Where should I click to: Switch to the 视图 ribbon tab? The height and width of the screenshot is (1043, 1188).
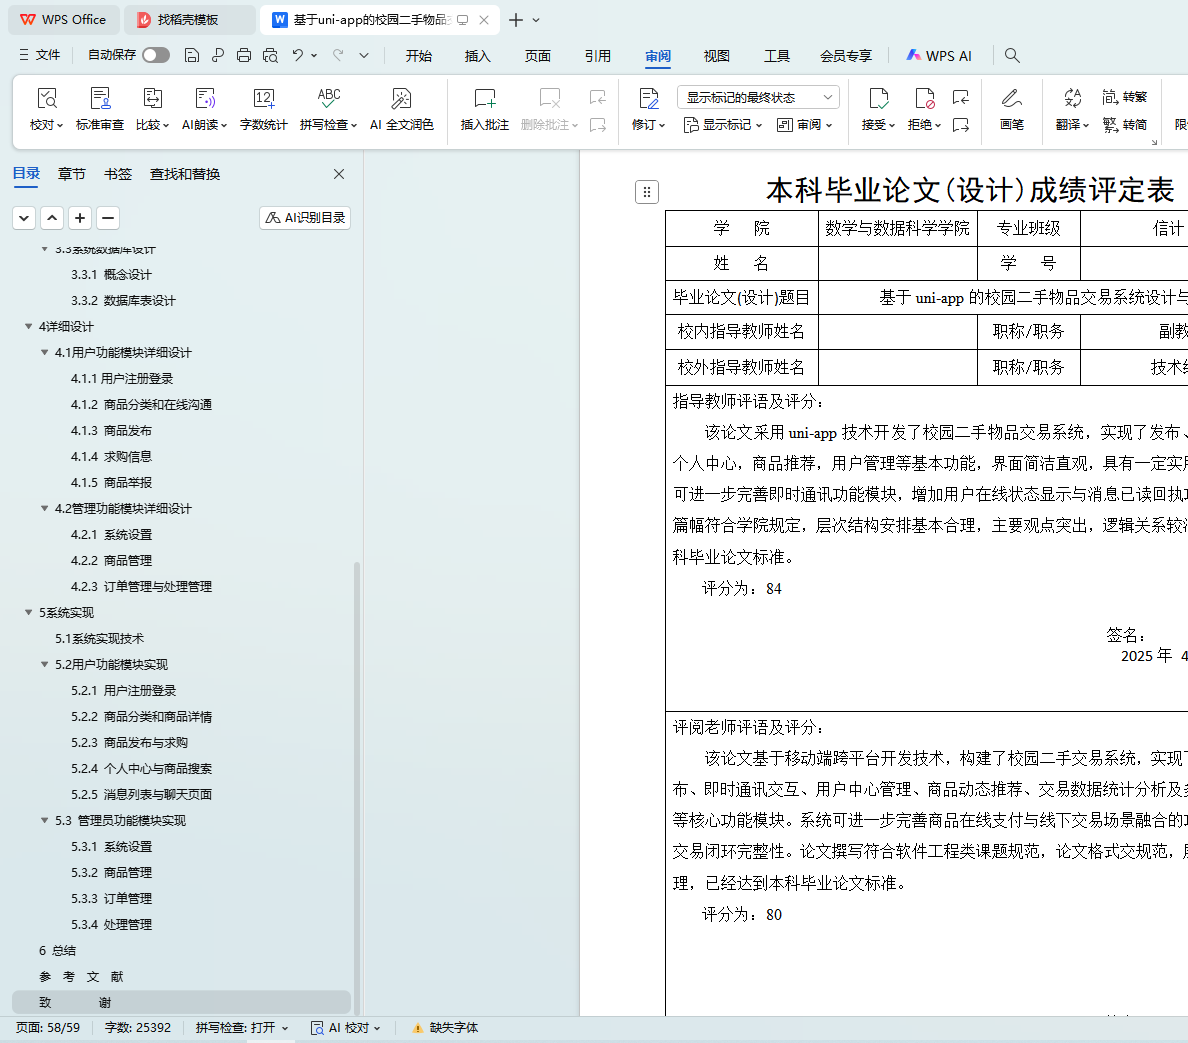pyautogui.click(x=716, y=56)
